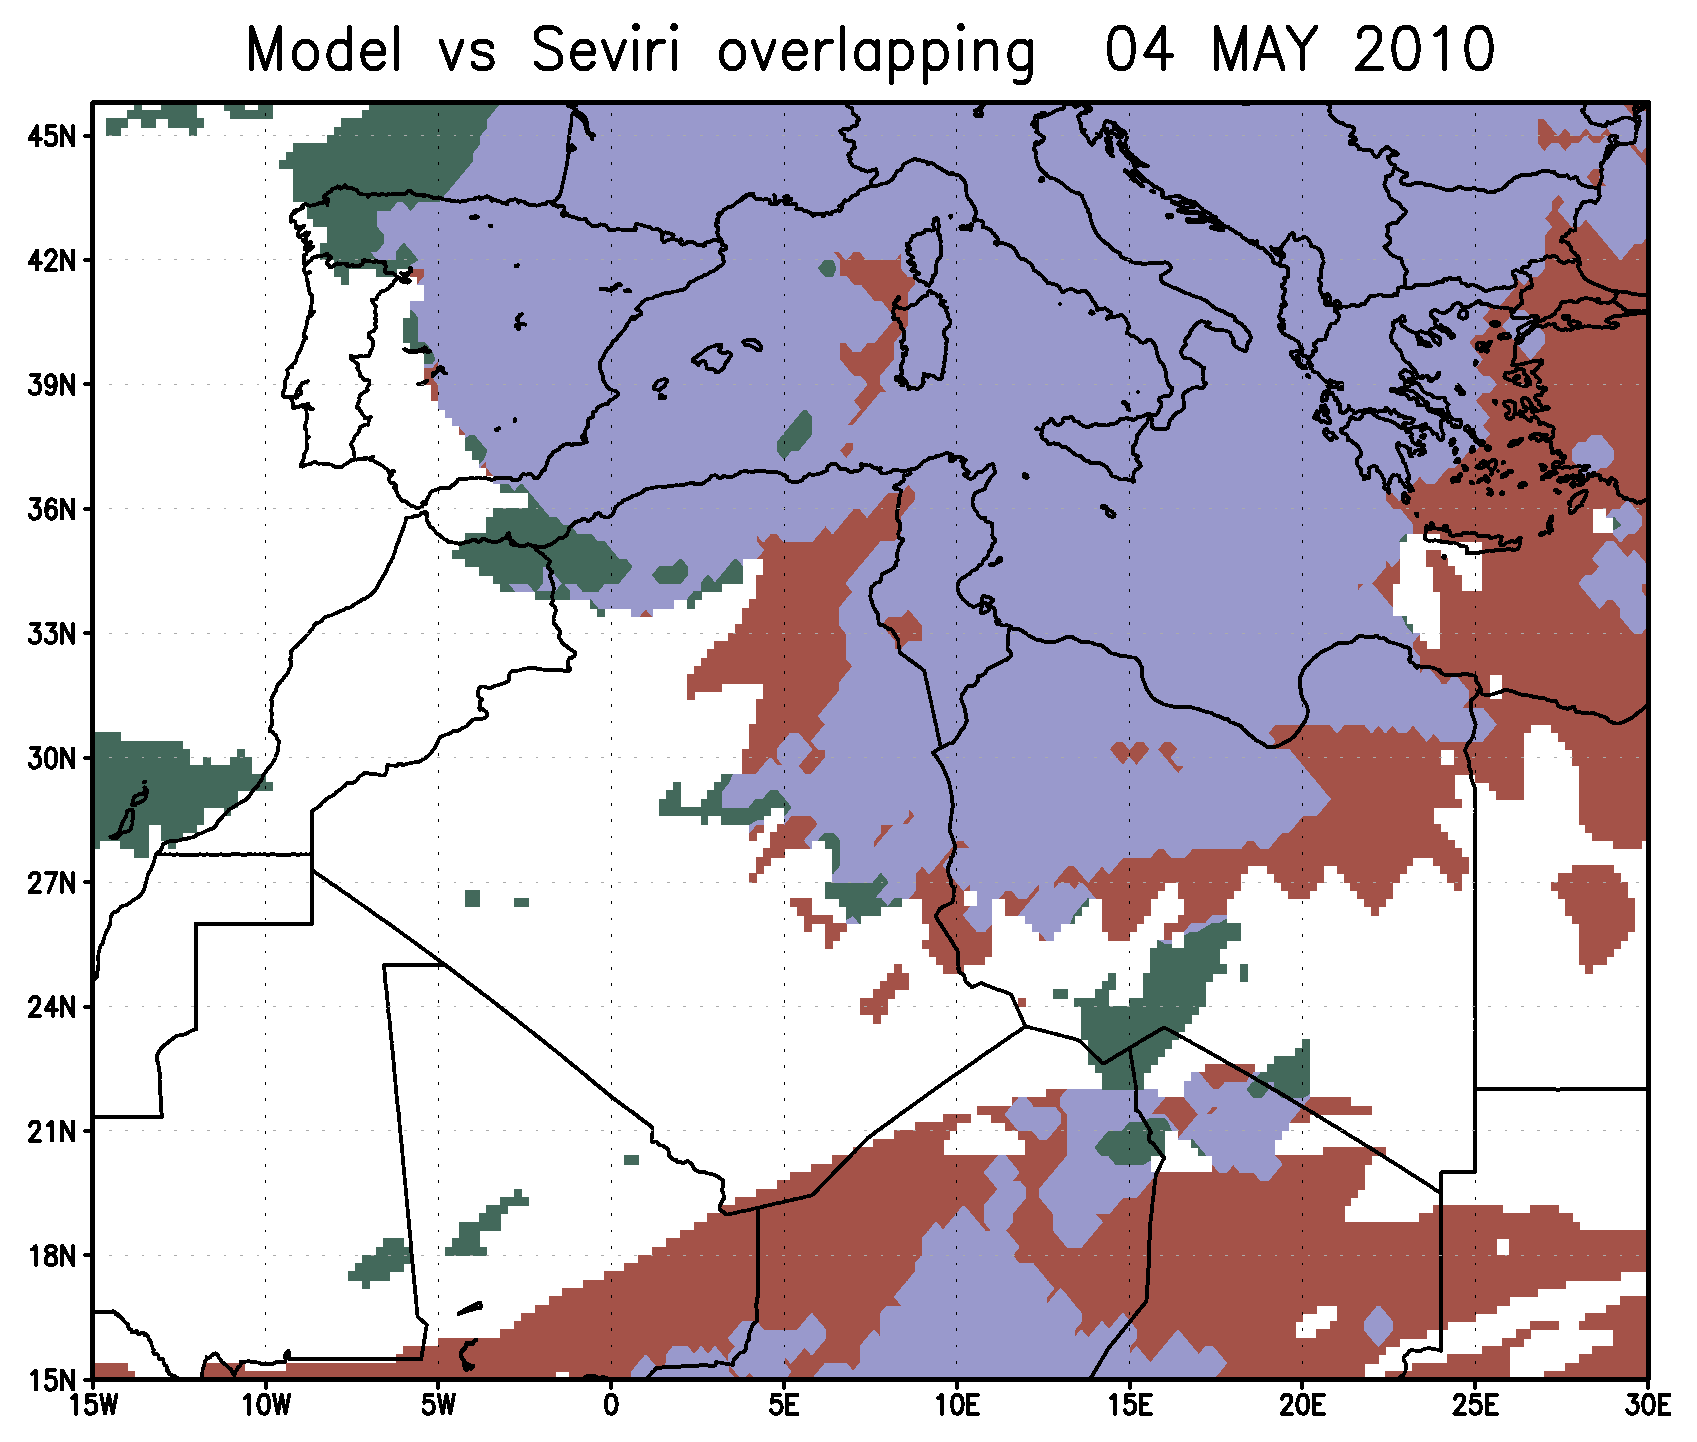Click Sicily island outline on the map
Viewport: 1697px width, 1442px height.
click(1095, 445)
